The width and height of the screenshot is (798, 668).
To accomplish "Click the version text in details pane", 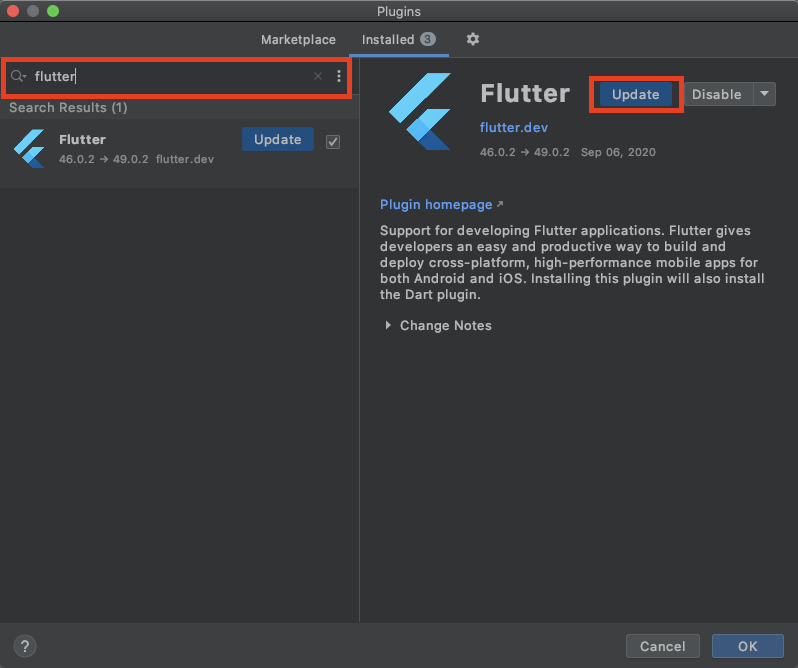I will click(x=524, y=152).
